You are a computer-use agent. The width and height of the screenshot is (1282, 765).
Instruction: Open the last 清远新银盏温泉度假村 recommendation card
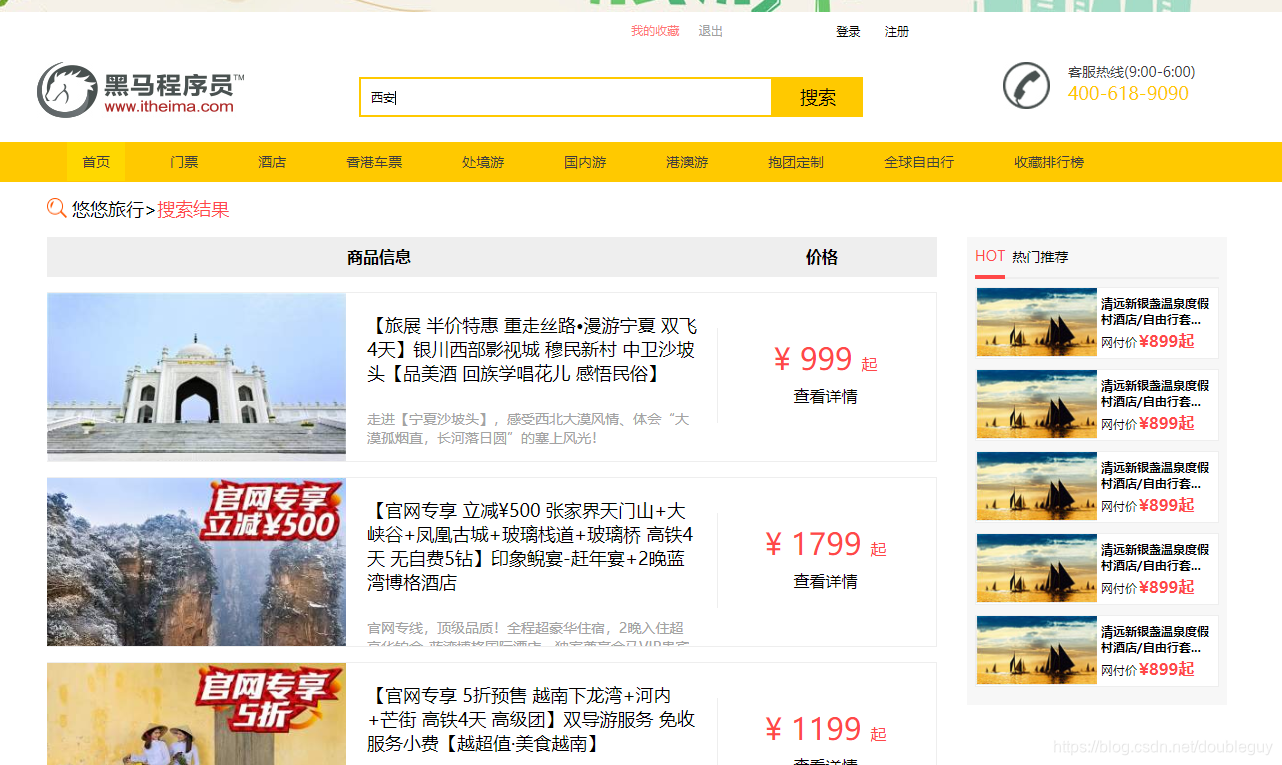tap(1097, 651)
